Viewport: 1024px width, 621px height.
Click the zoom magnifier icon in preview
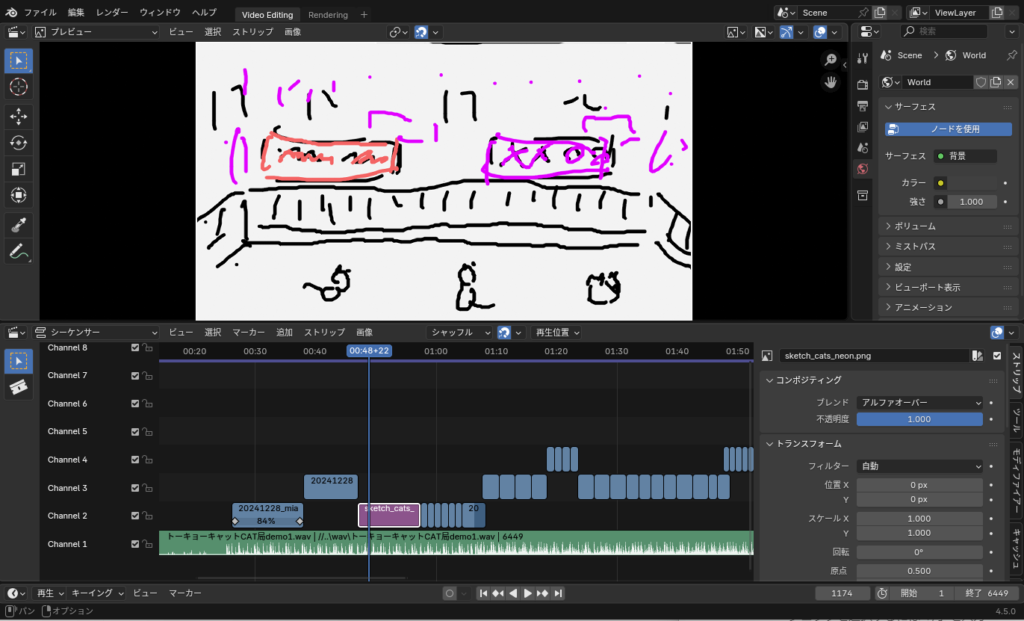830,60
